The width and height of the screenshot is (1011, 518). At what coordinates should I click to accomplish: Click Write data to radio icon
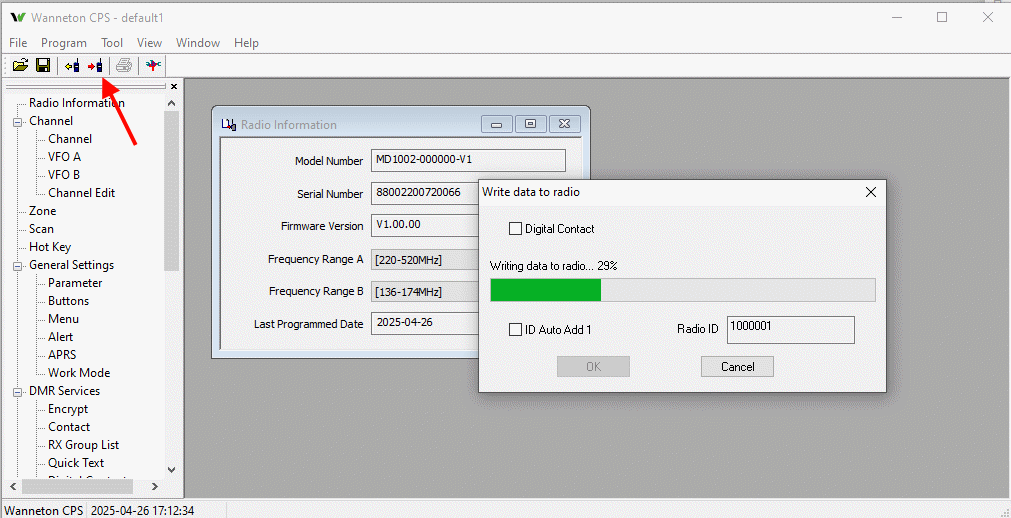tap(95, 65)
